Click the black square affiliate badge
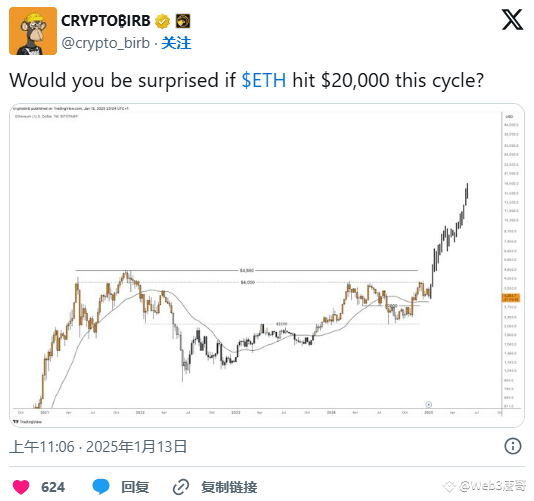This screenshot has width=534, height=501. [183, 21]
